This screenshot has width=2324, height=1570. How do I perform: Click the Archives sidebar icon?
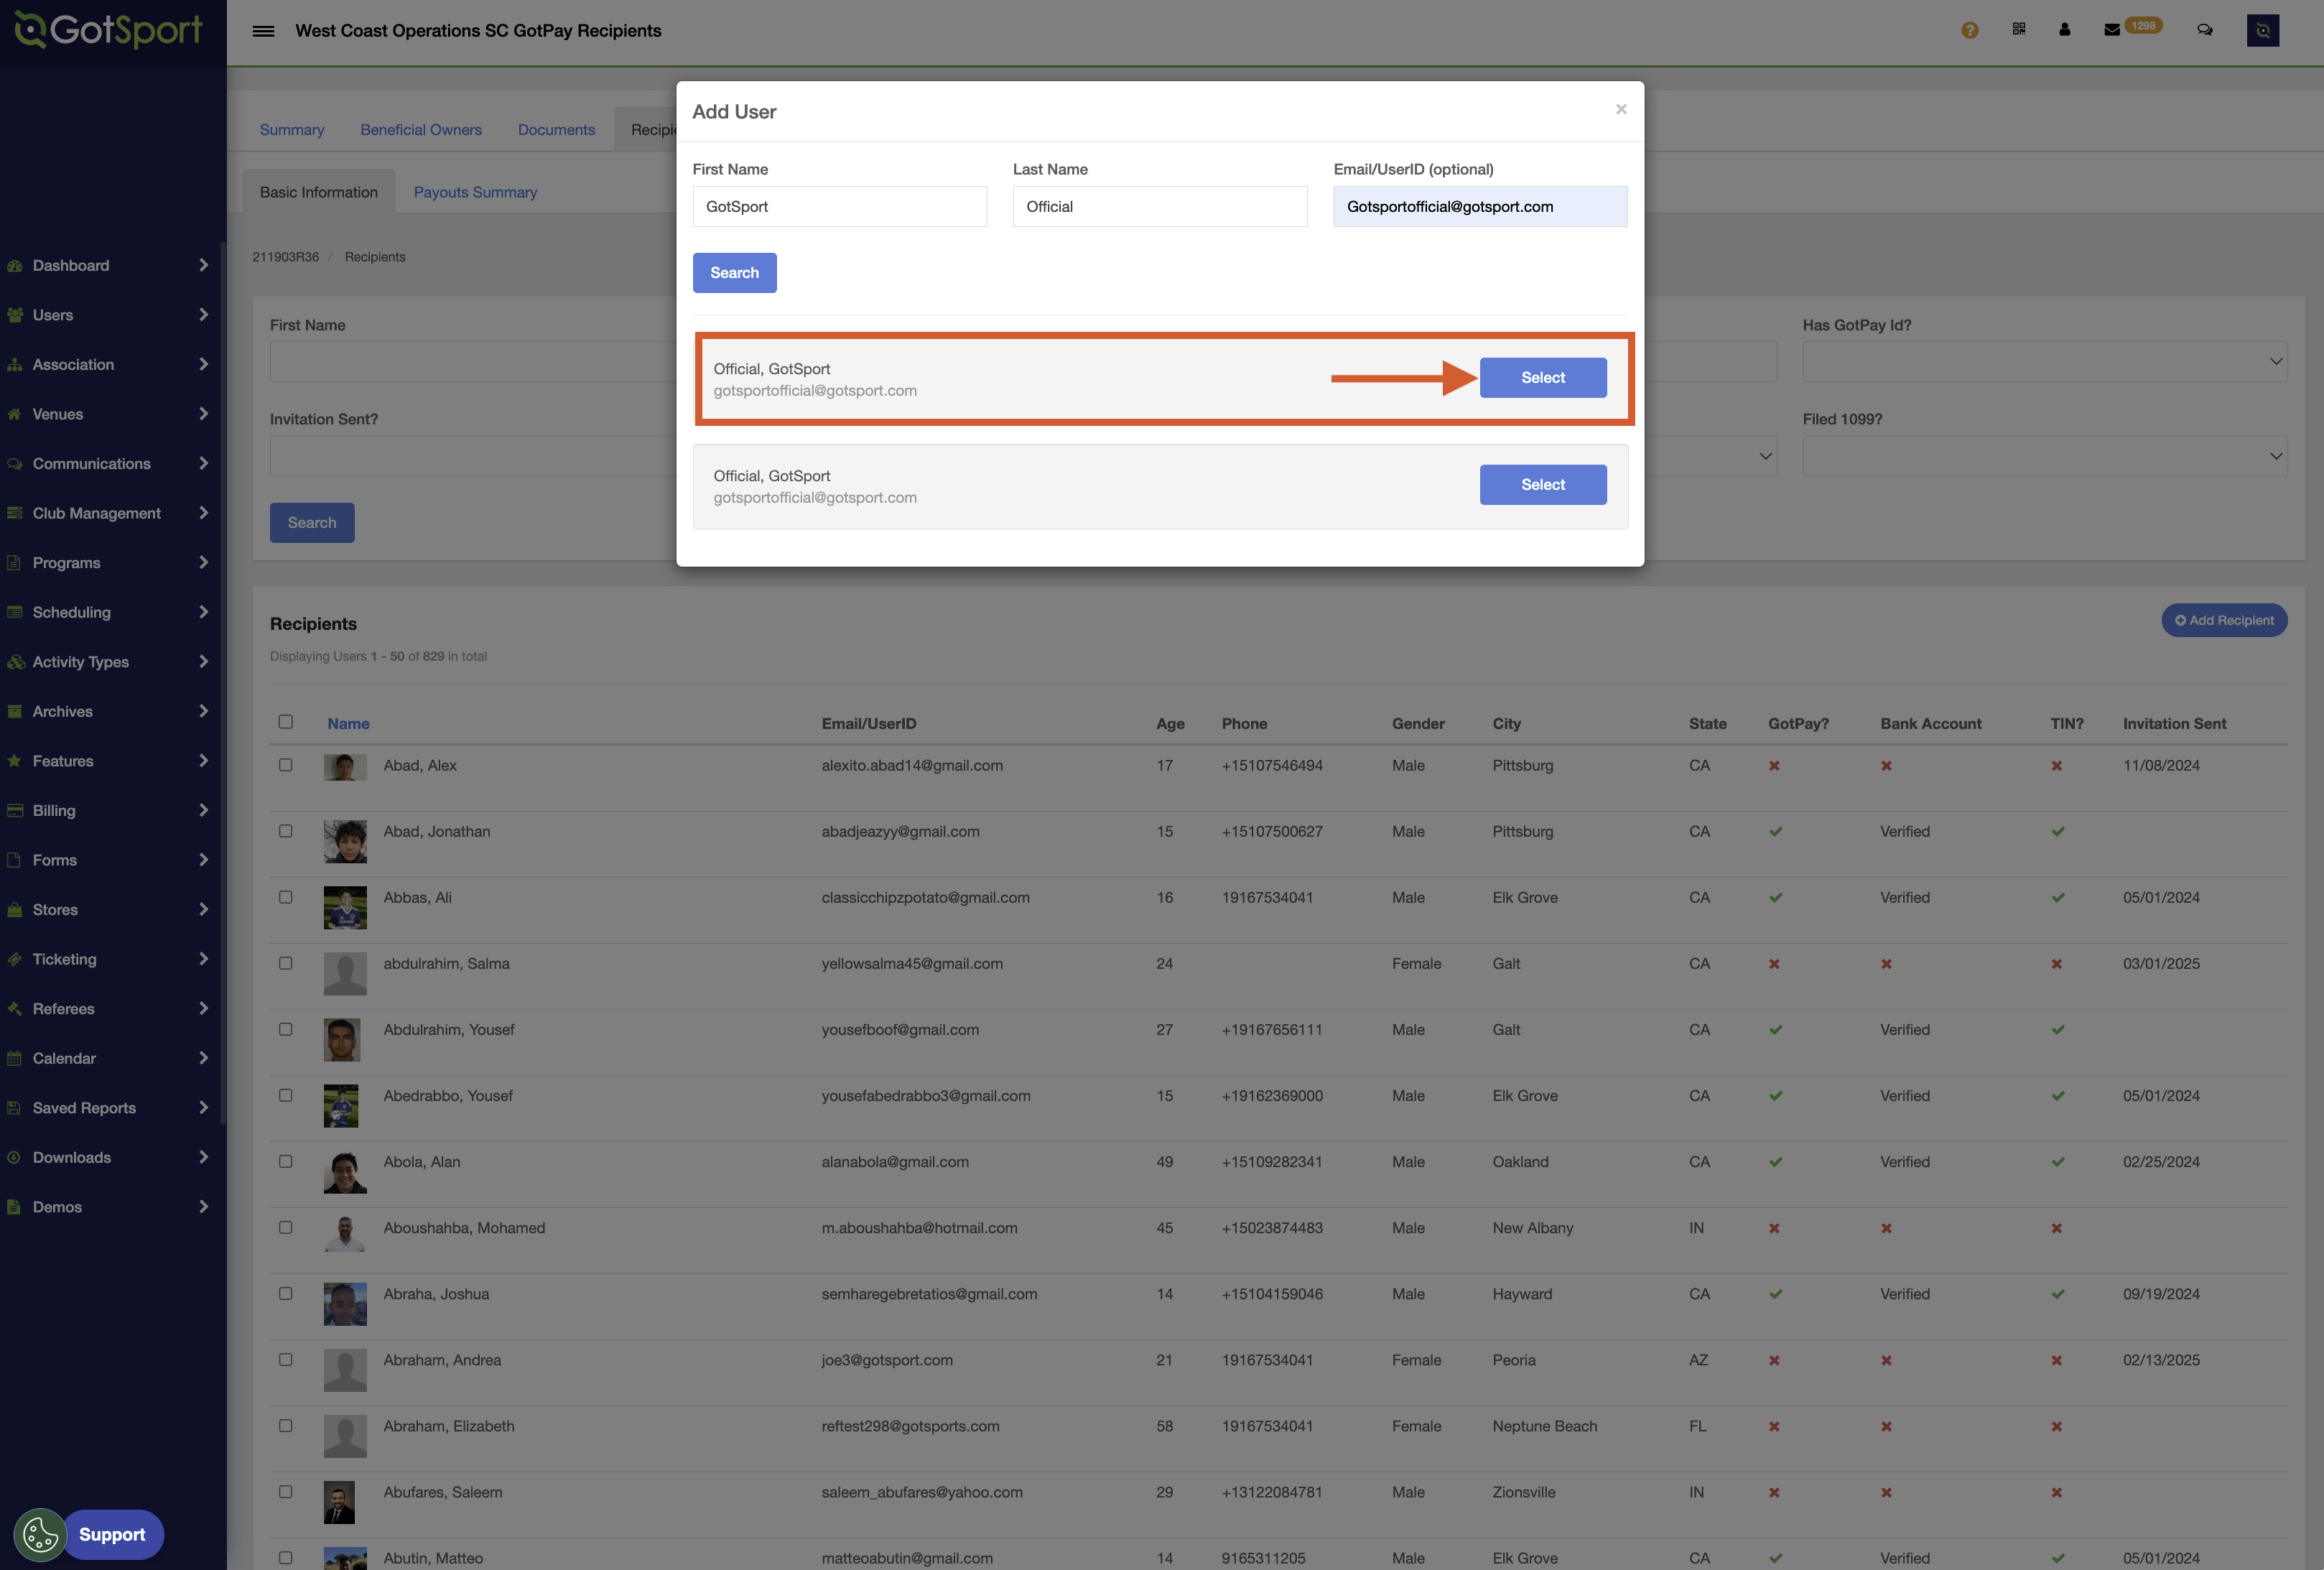pos(14,711)
